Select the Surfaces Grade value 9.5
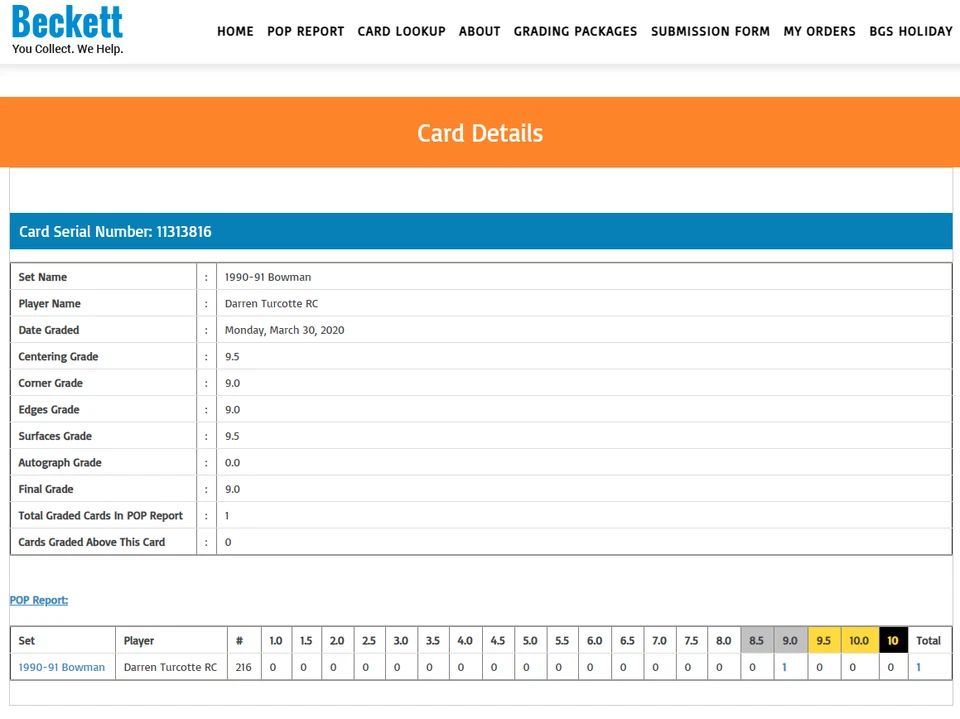This screenshot has height=719, width=960. 232,436
